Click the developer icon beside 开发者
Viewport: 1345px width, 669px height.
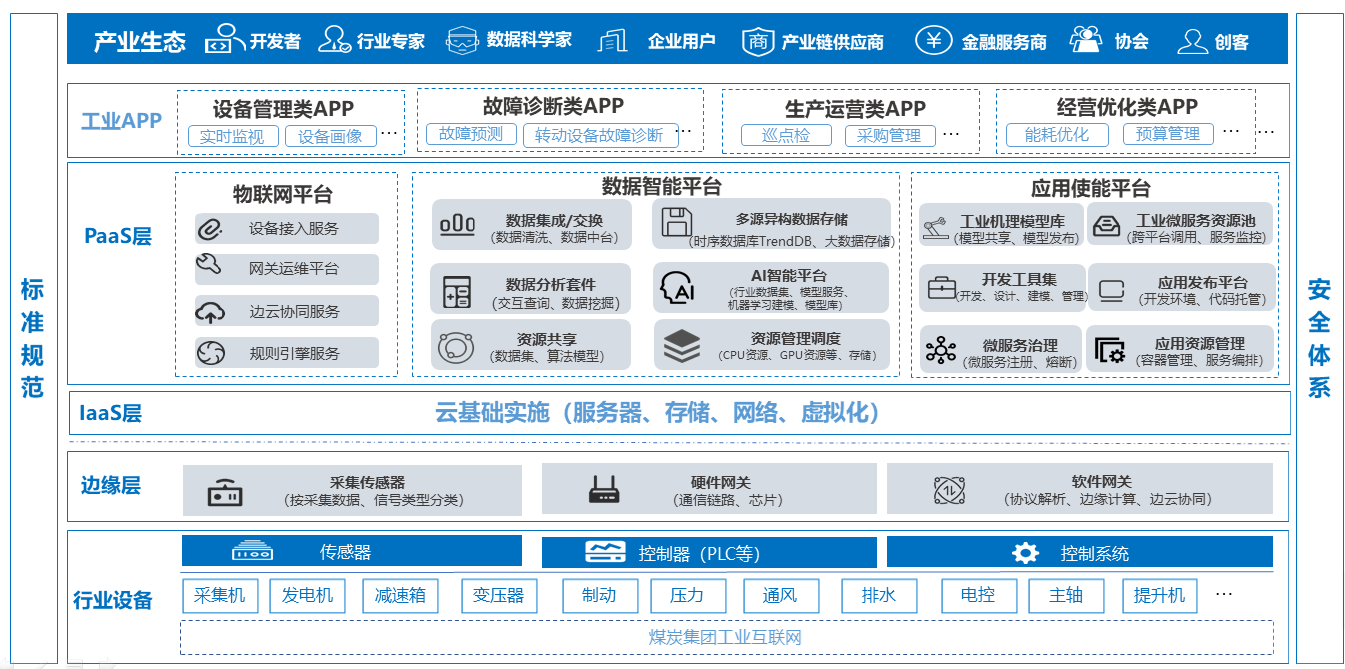(225, 41)
